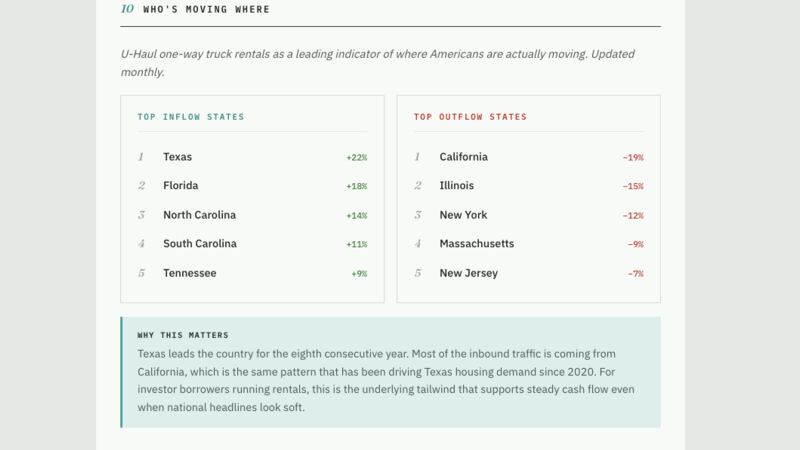Image resolution: width=800 pixels, height=450 pixels.
Task: Click New Jersey in outflow states
Action: (x=468, y=273)
